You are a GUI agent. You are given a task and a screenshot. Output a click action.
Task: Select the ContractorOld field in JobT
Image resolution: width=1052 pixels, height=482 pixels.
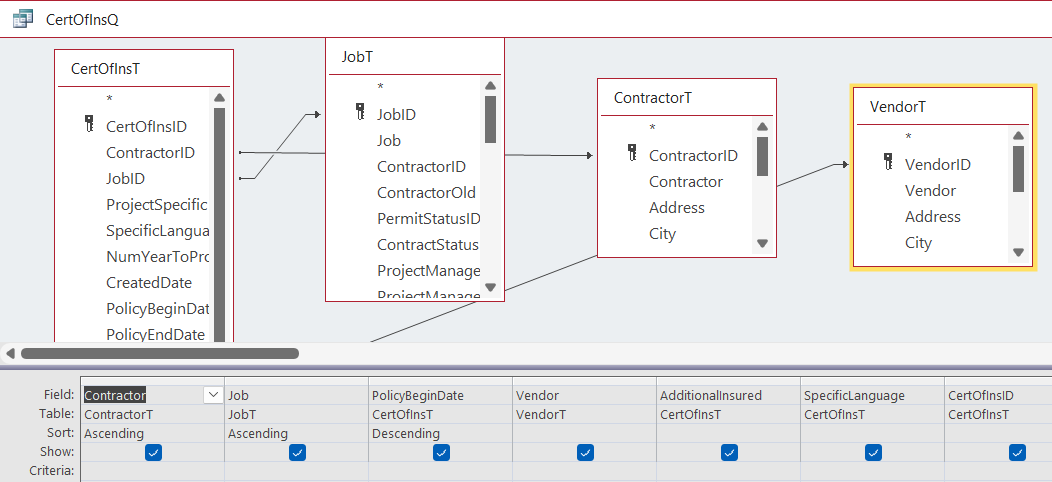click(x=427, y=193)
